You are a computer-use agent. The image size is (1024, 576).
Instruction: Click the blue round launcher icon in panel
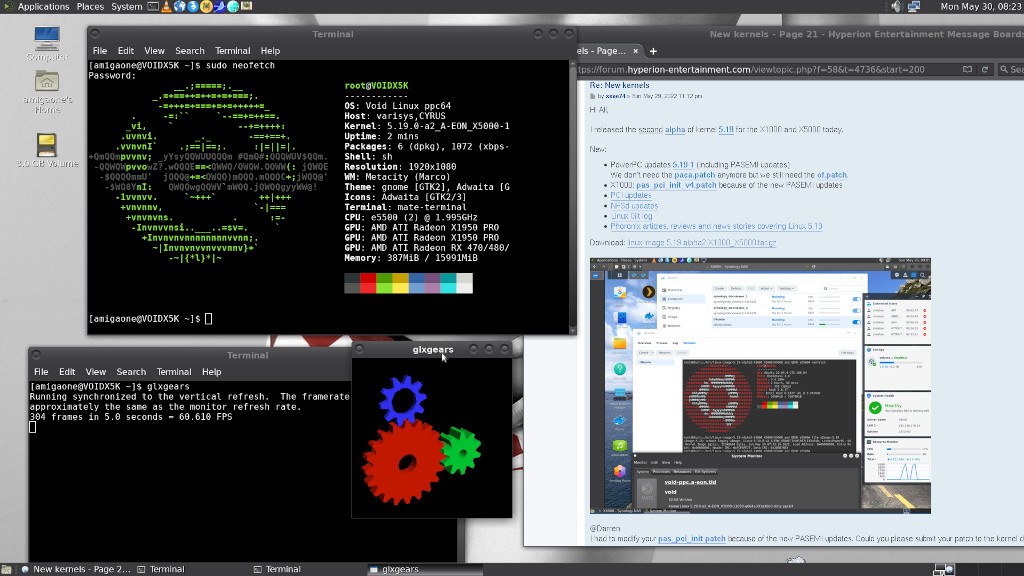(x=193, y=7)
